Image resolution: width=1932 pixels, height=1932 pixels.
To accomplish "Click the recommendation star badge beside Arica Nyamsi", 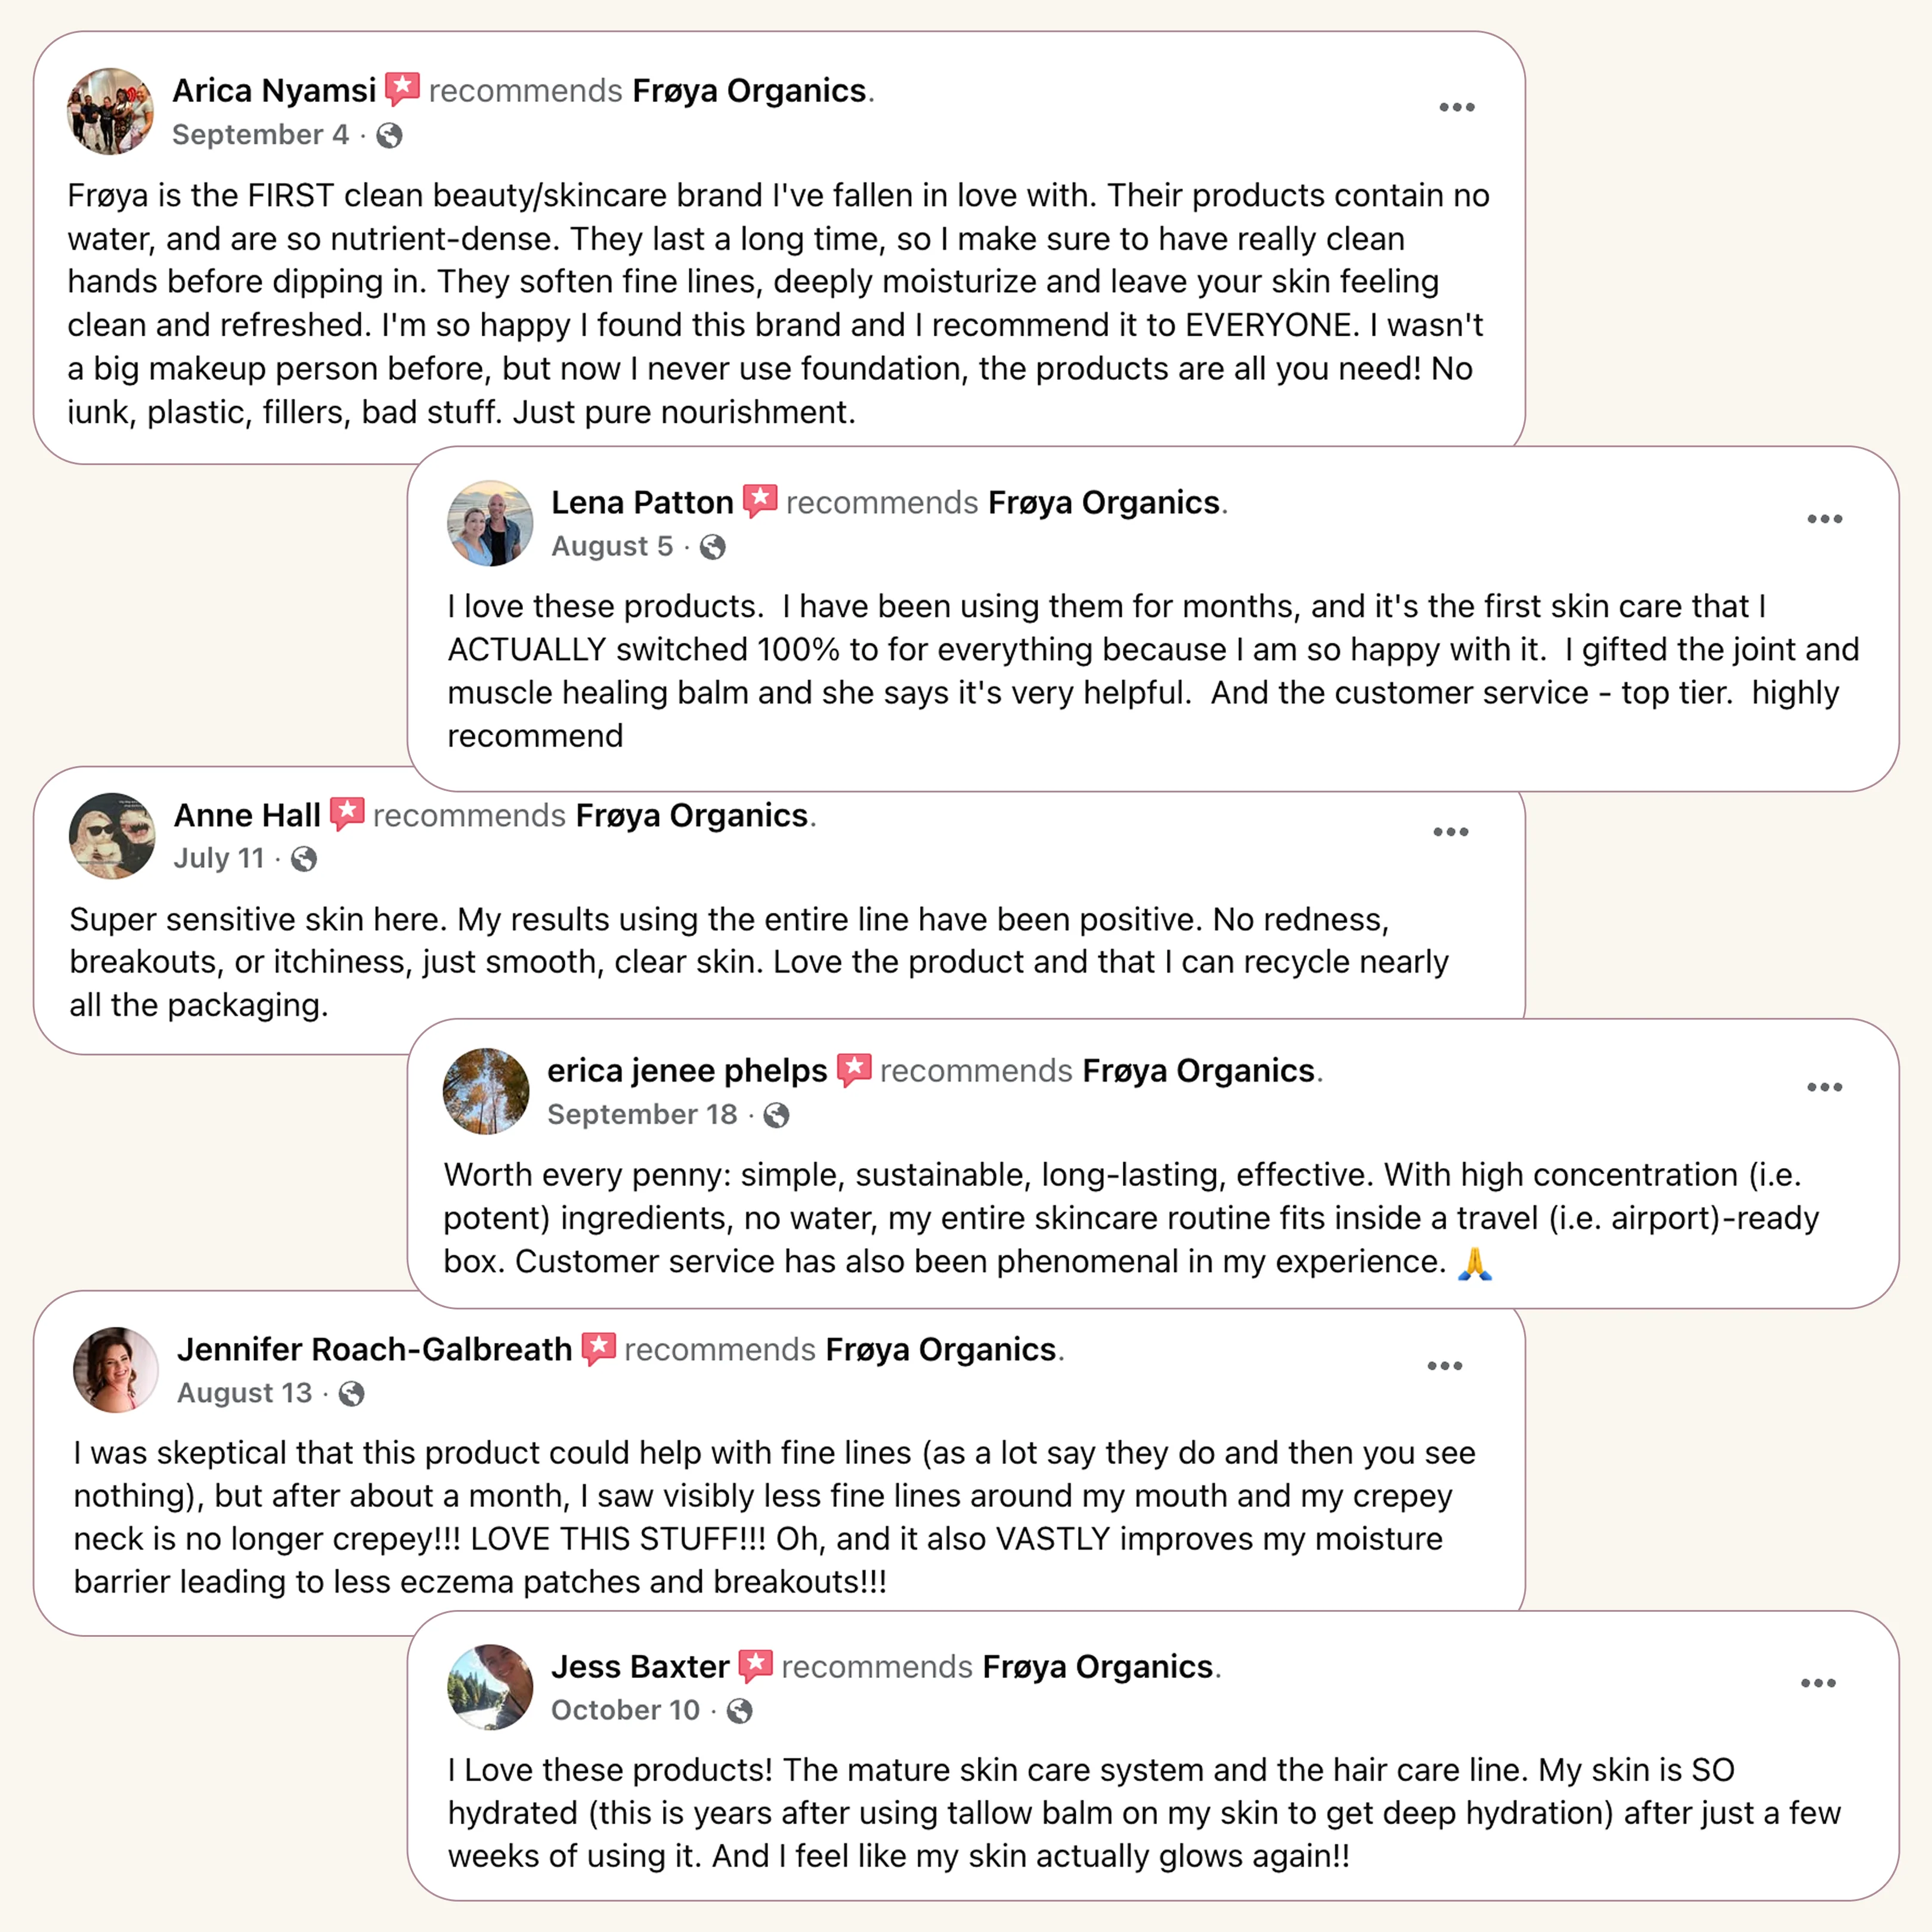I will (x=402, y=89).
